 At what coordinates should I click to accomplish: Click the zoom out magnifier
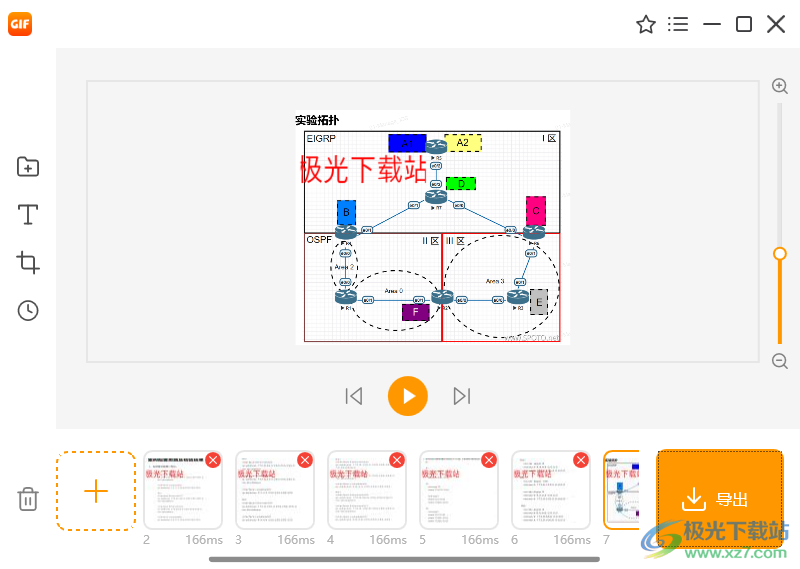780,361
